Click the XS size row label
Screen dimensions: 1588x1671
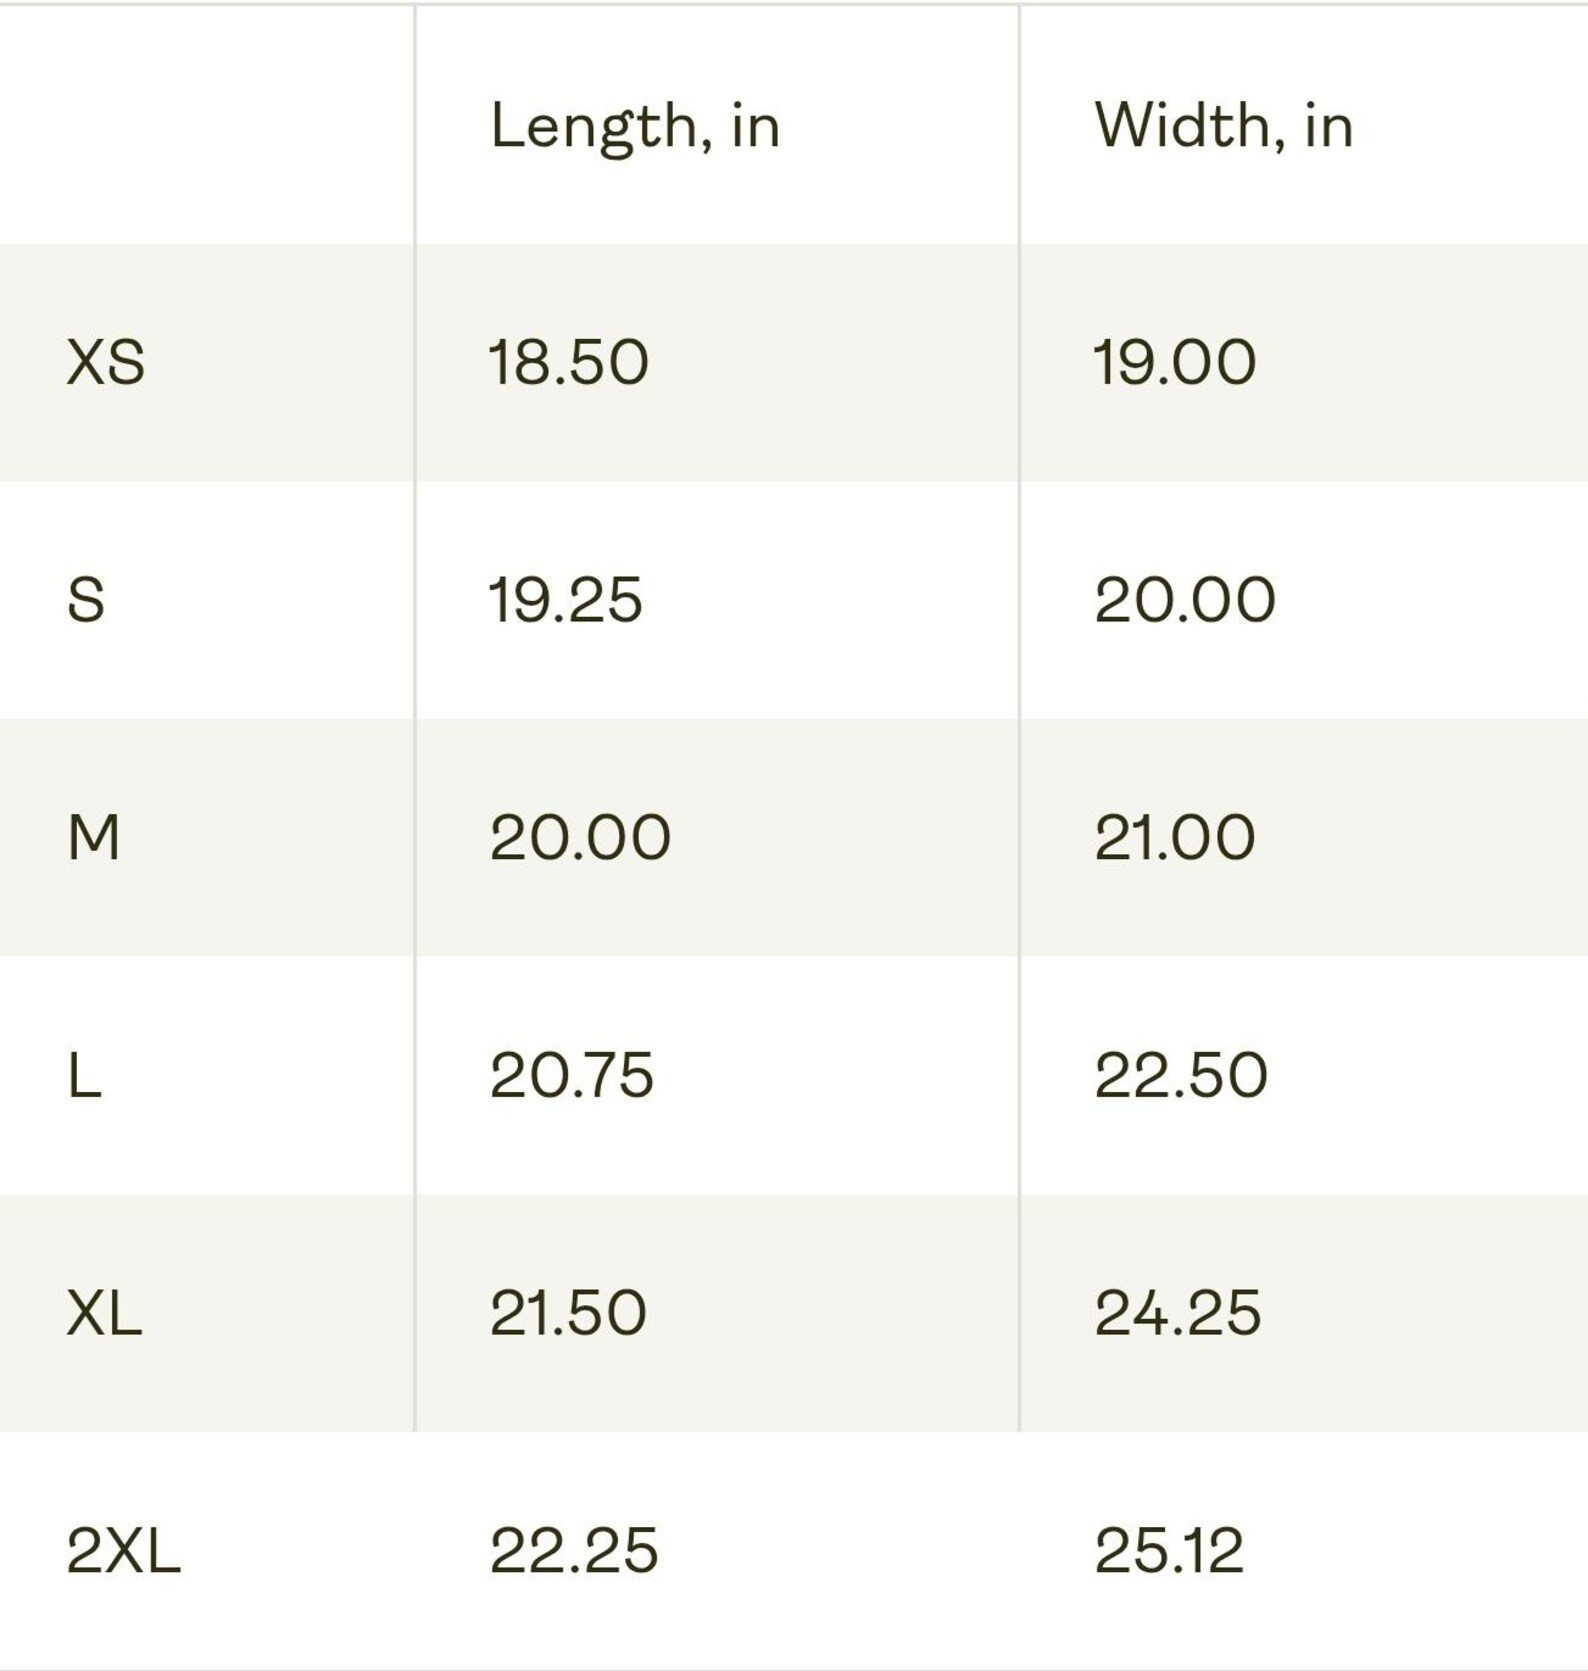[106, 362]
